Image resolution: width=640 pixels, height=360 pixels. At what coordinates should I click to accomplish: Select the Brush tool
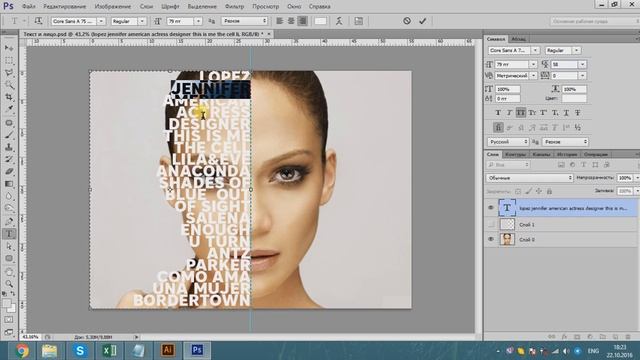click(x=9, y=135)
